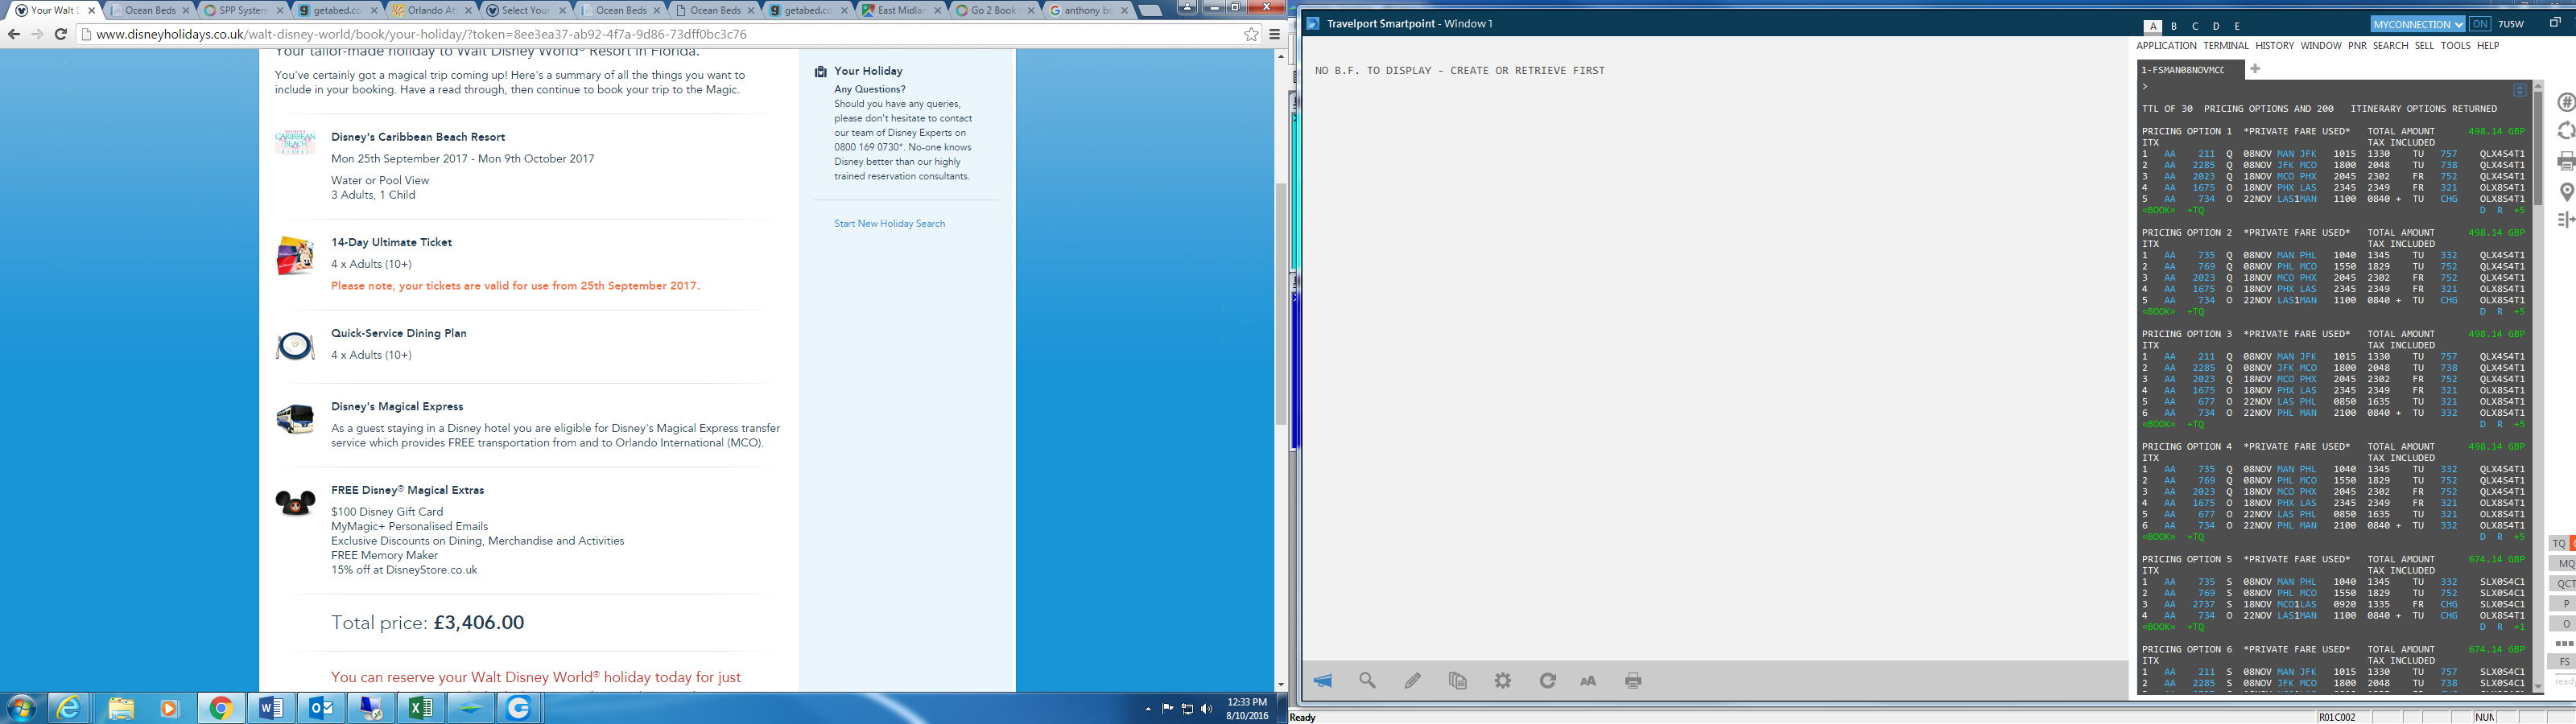
Task: Click BOOK under Pricing Option 1
Action: coord(2158,211)
